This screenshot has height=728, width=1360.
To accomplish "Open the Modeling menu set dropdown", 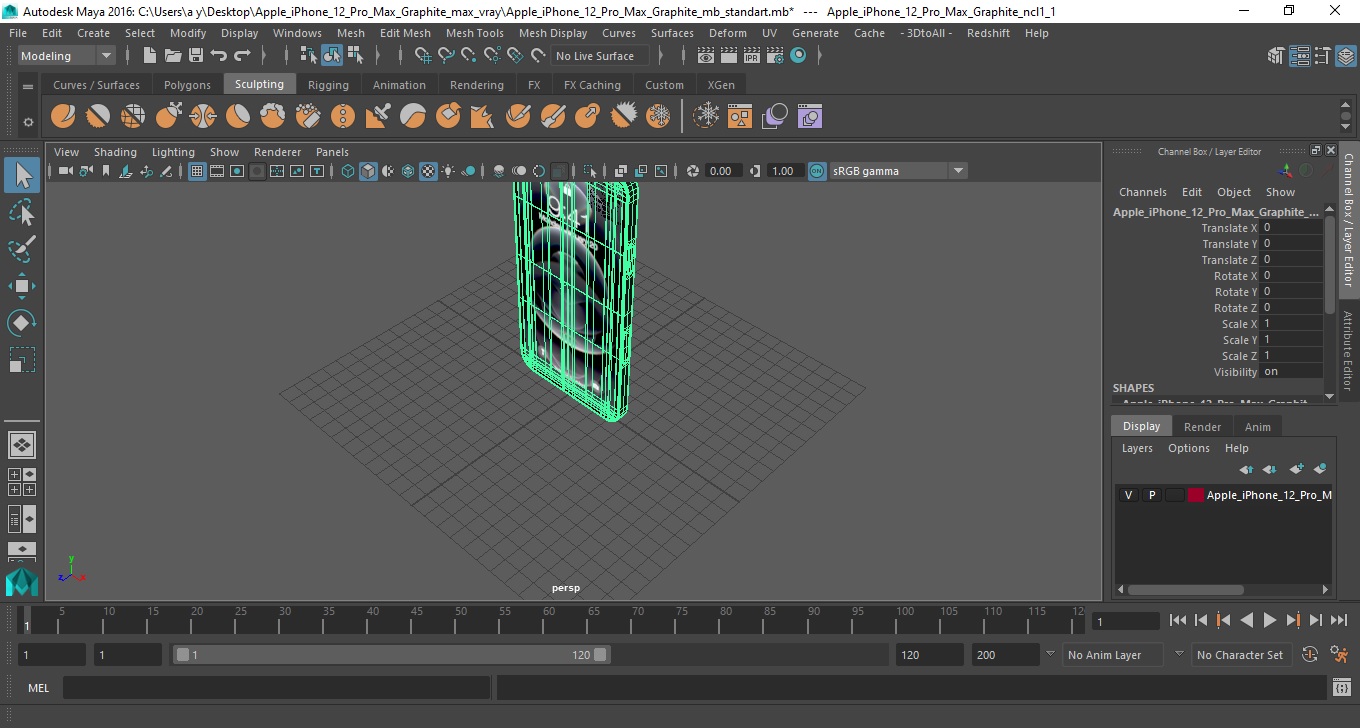I will pos(66,56).
